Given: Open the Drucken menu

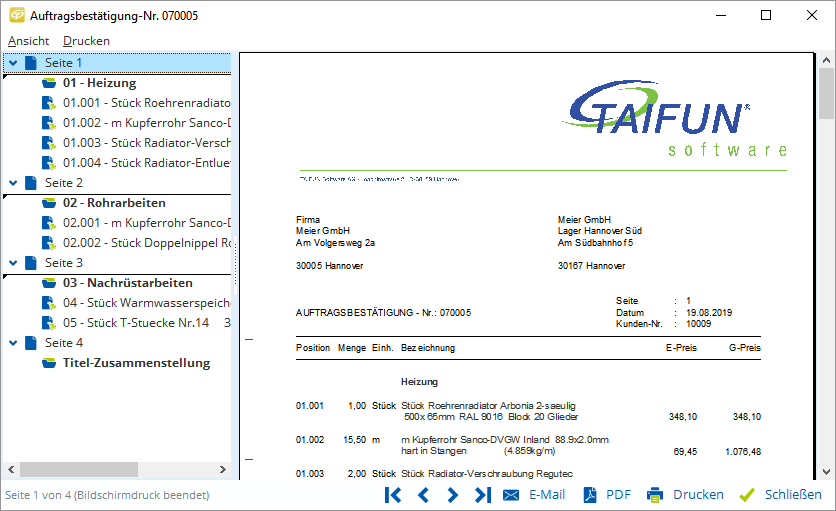Looking at the screenshot, I should [x=86, y=41].
